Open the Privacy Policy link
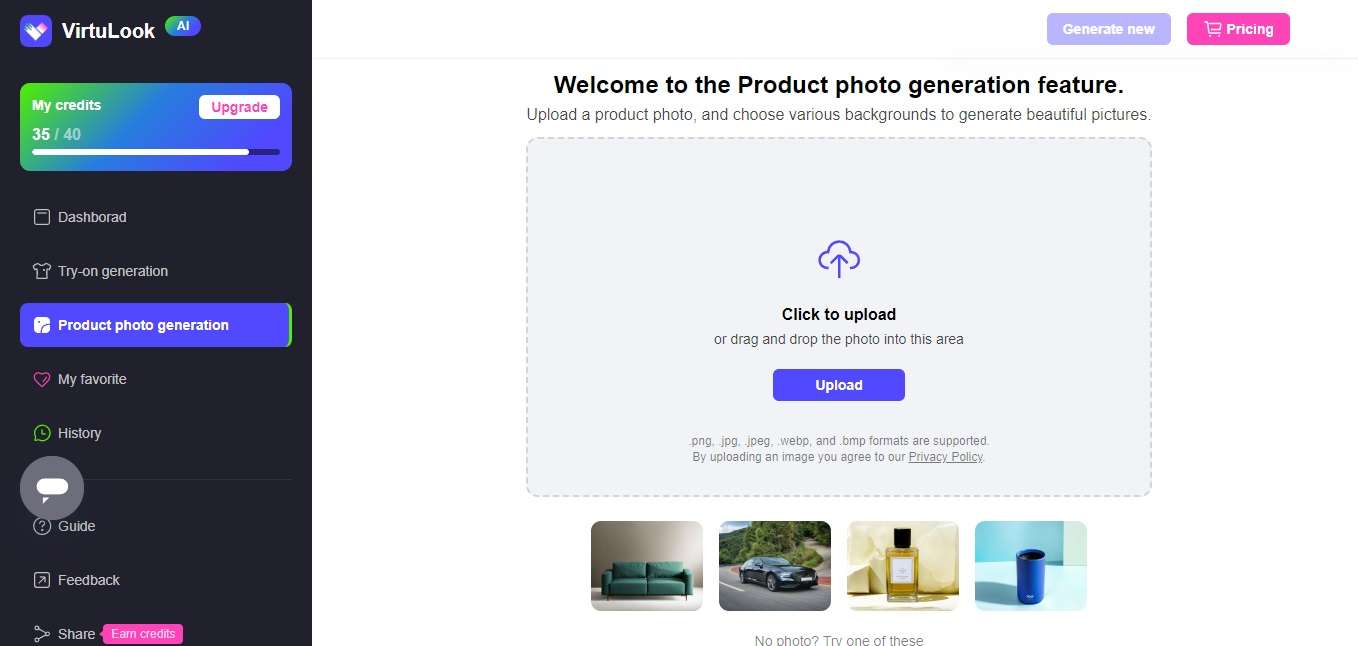1358x646 pixels. pyautogui.click(x=945, y=457)
